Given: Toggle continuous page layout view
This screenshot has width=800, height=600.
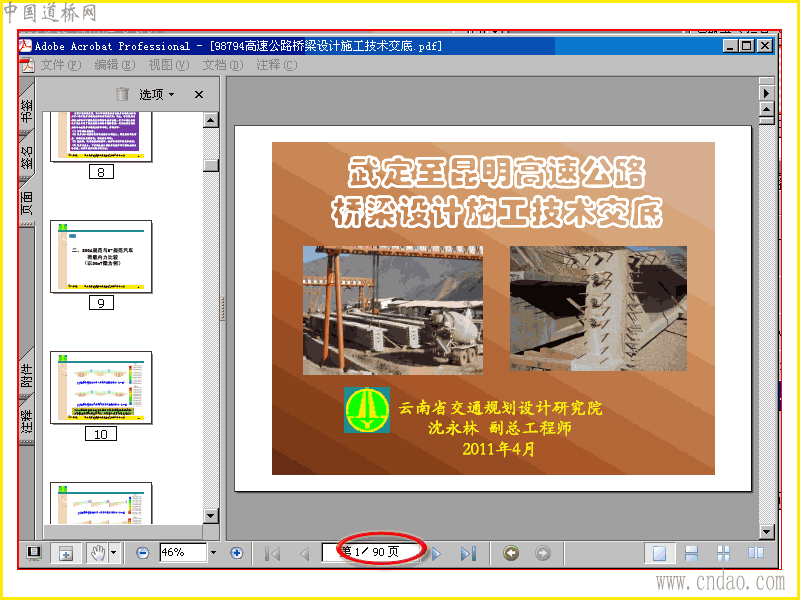Looking at the screenshot, I should 691,553.
